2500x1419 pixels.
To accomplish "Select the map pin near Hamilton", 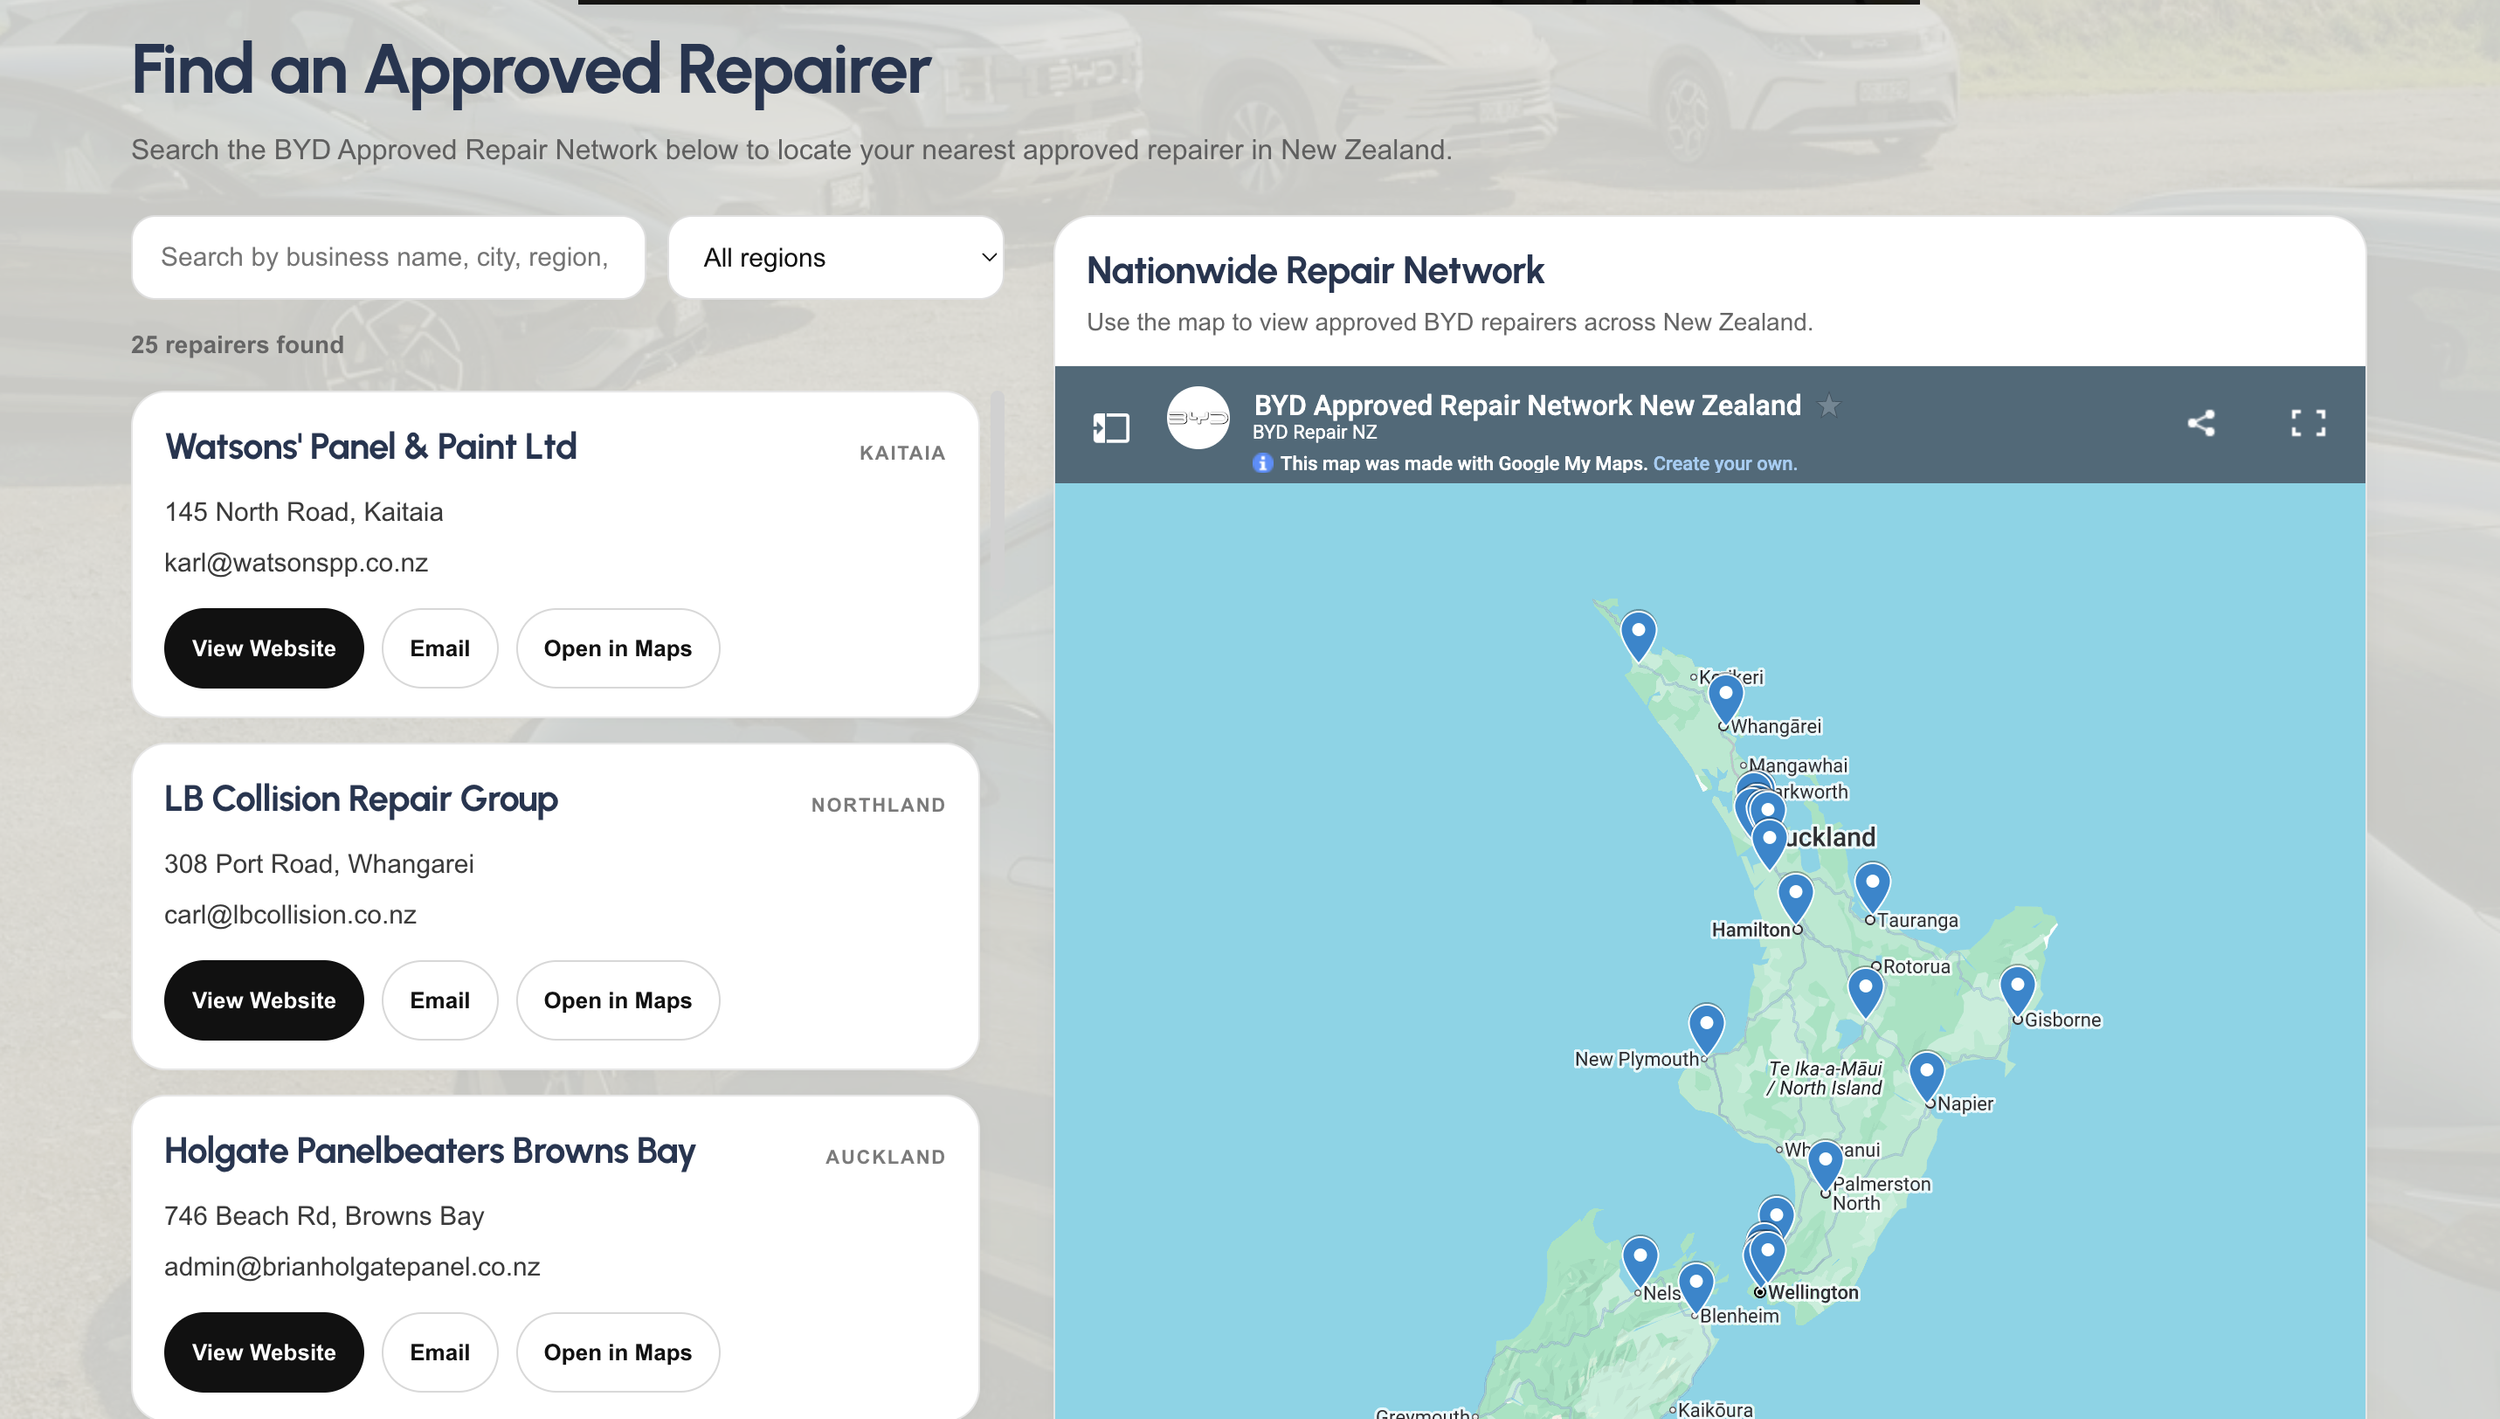I will click(1795, 898).
